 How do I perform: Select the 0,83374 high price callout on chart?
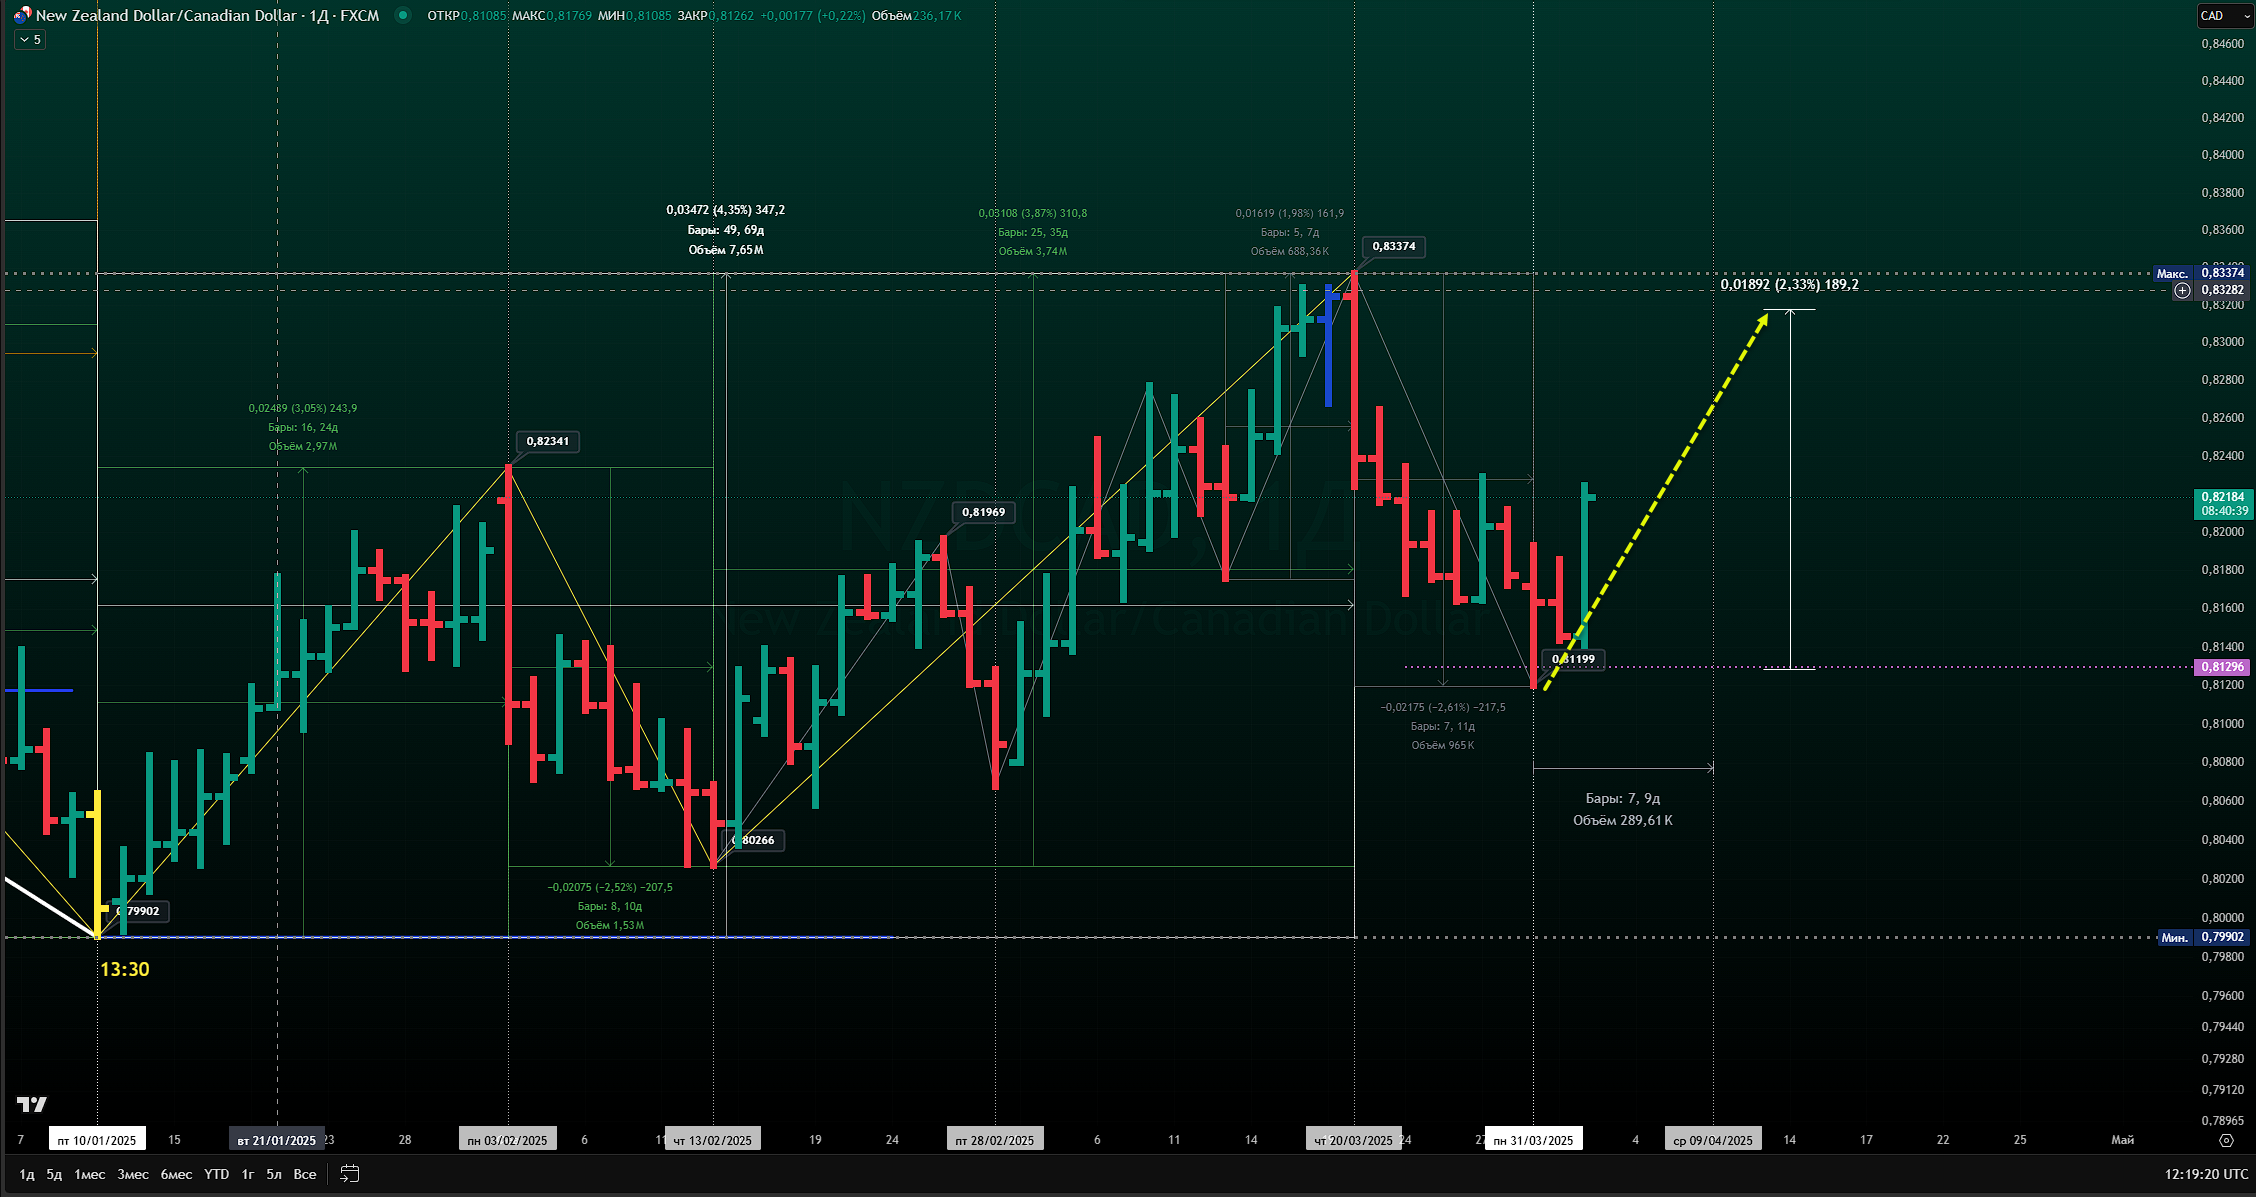tap(1394, 246)
